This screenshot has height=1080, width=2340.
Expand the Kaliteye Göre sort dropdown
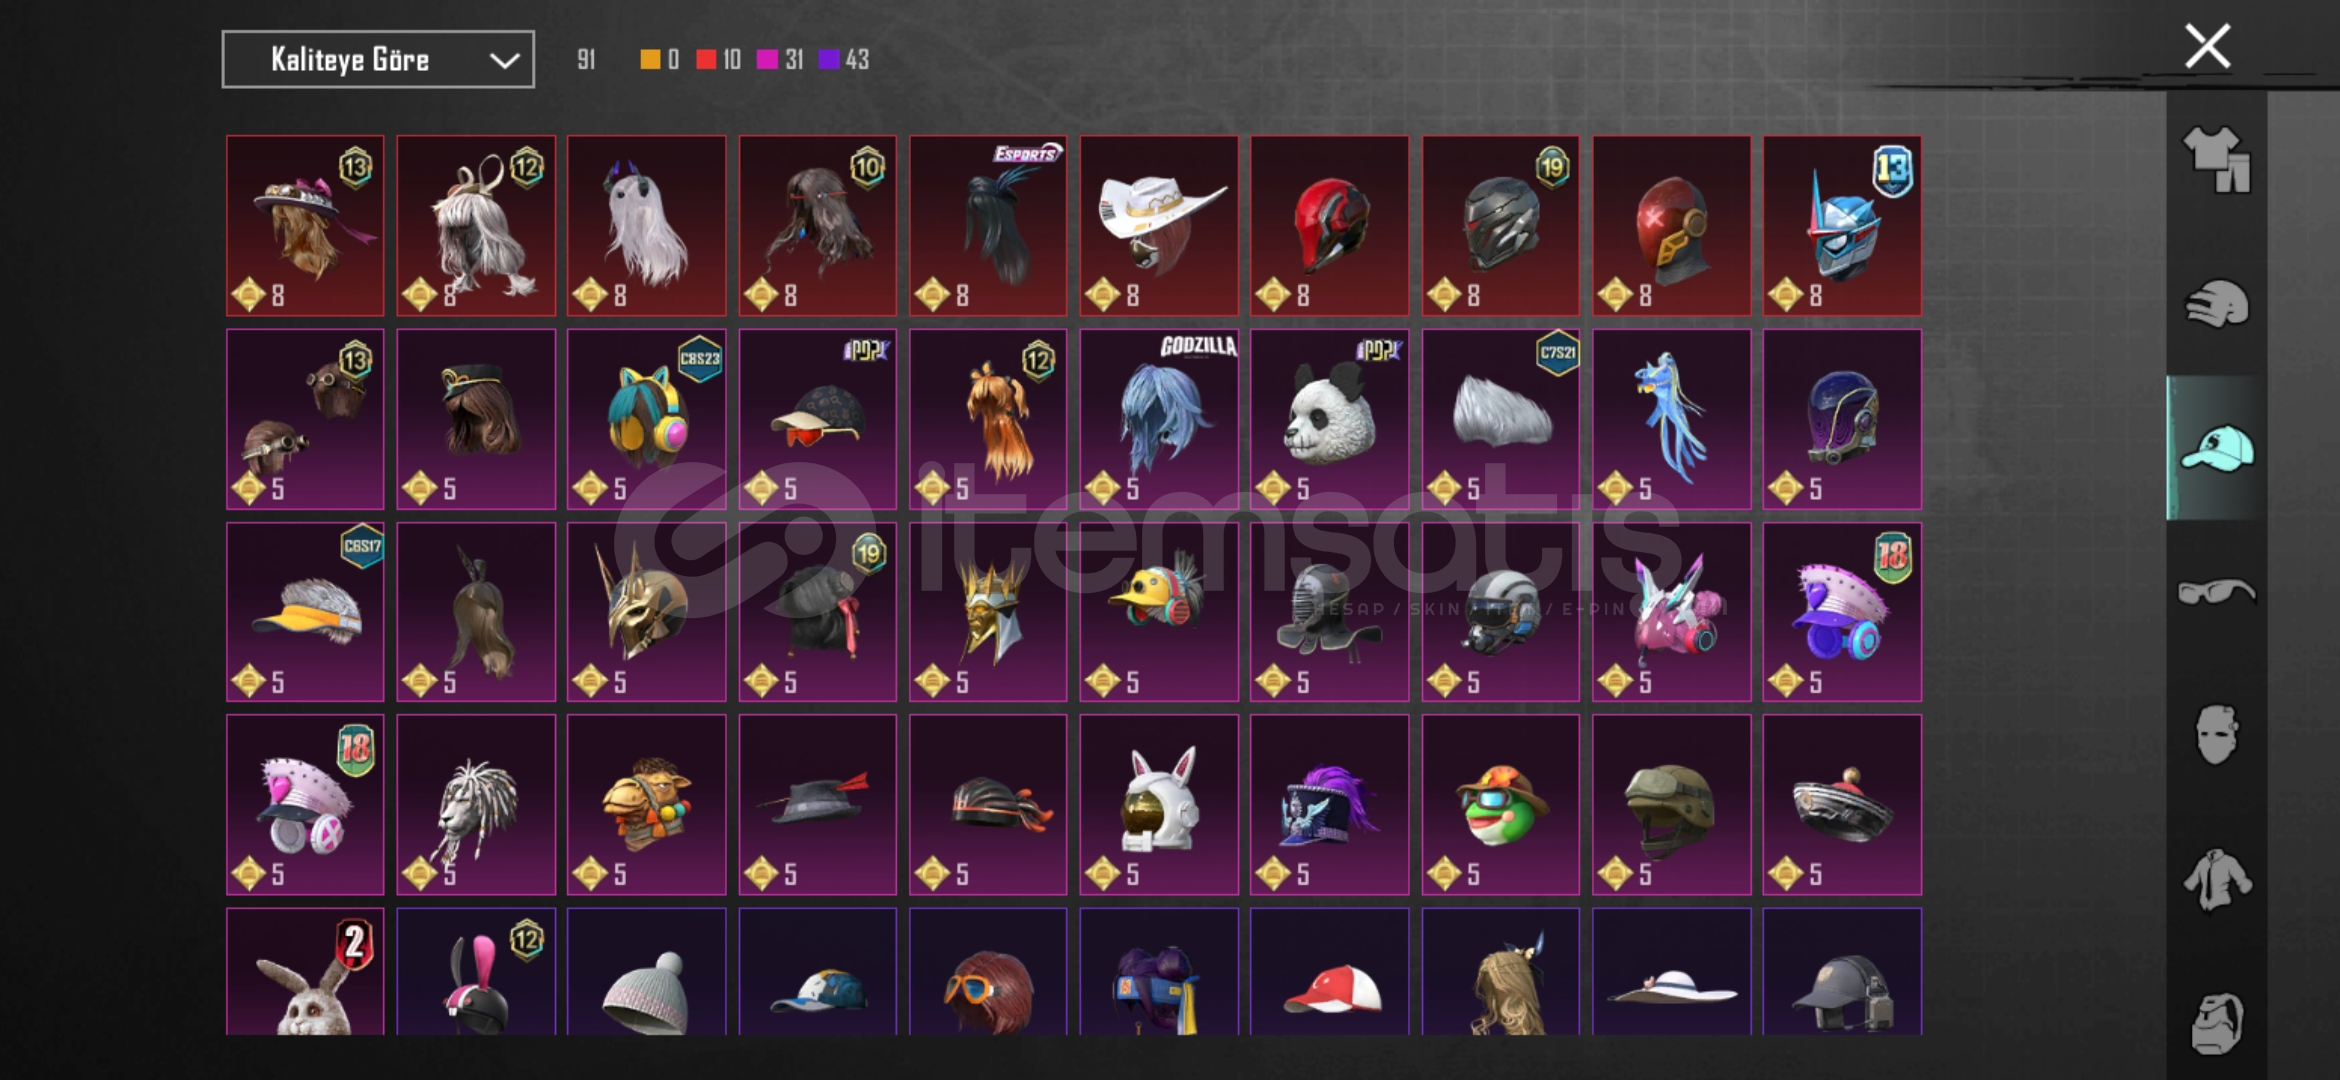coord(378,60)
